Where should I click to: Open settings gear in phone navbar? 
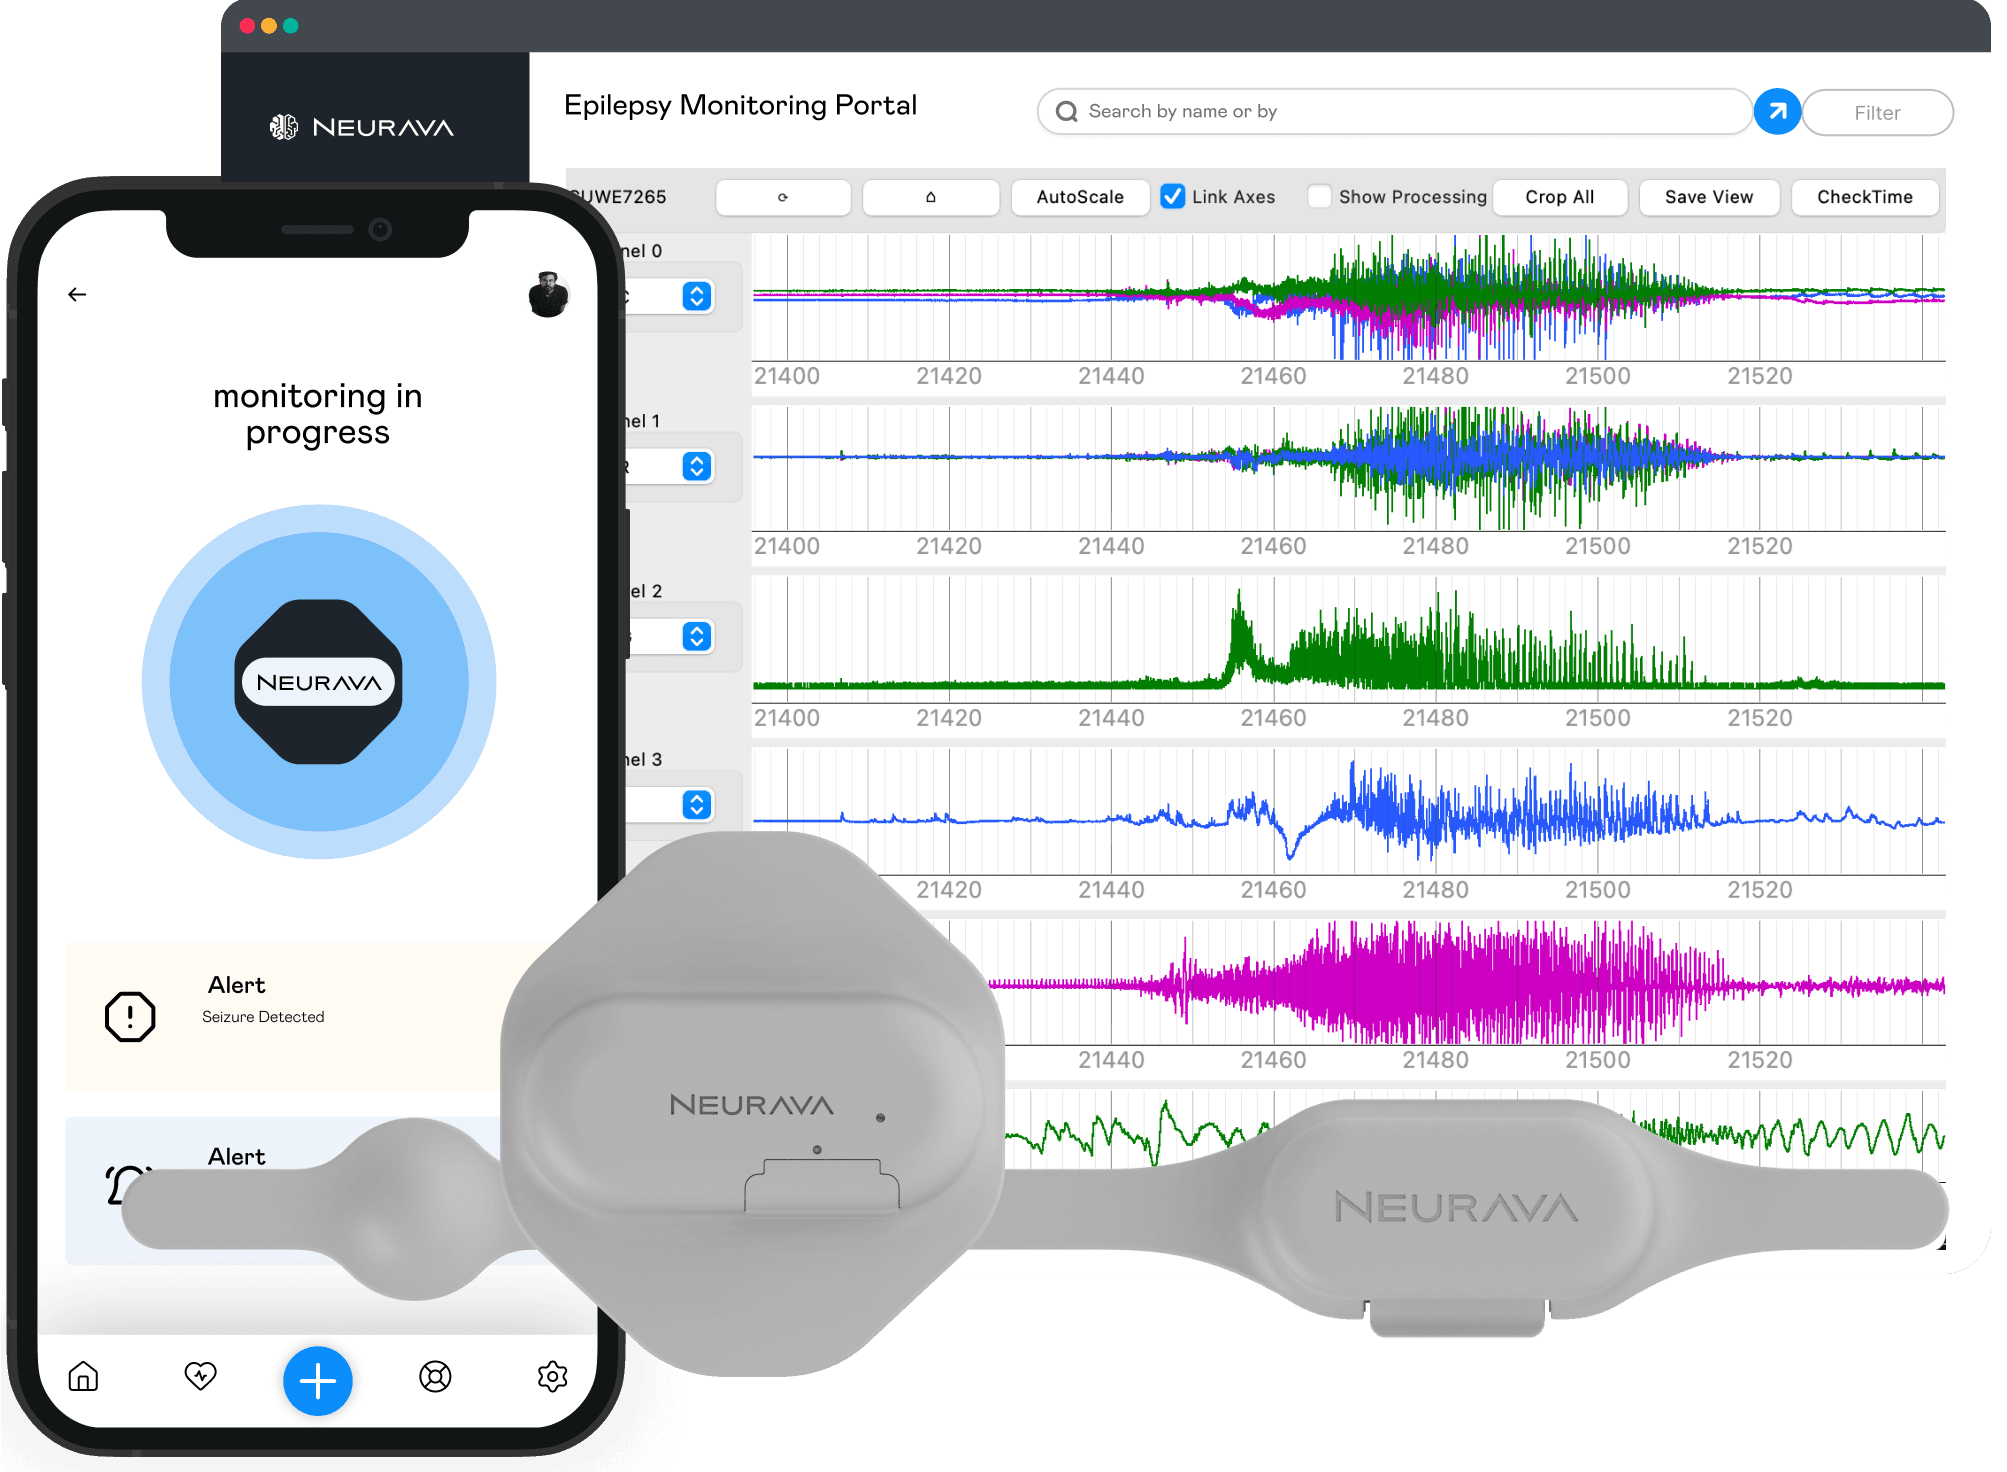[552, 1377]
